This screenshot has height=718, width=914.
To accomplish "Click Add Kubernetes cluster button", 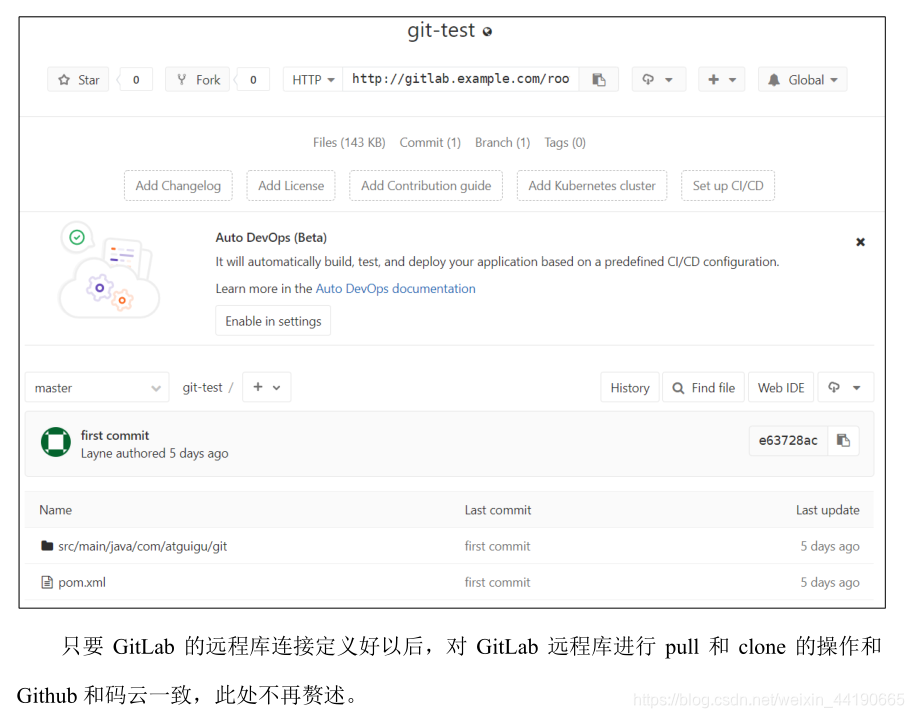I will (x=592, y=186).
